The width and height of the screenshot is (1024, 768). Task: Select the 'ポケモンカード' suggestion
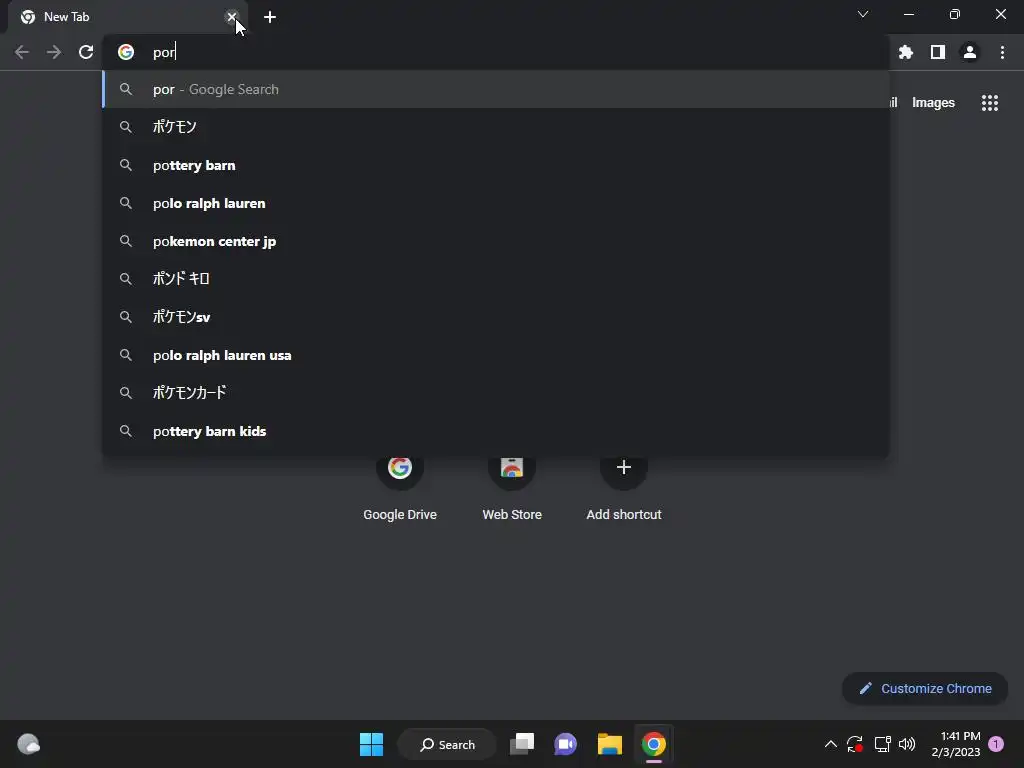(x=496, y=392)
